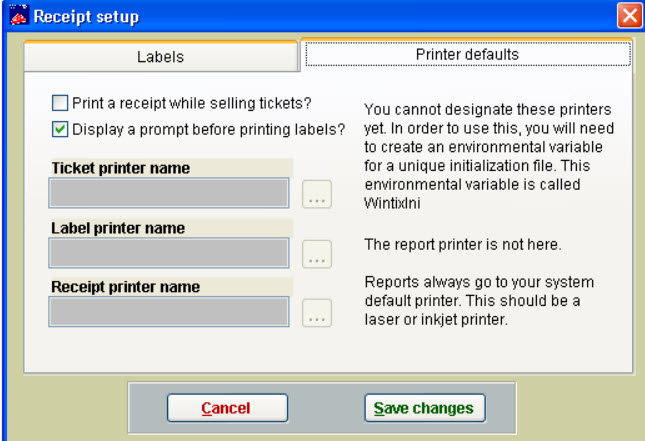The image size is (645, 441).
Task: Close the Receipt setup window
Action: 629,16
